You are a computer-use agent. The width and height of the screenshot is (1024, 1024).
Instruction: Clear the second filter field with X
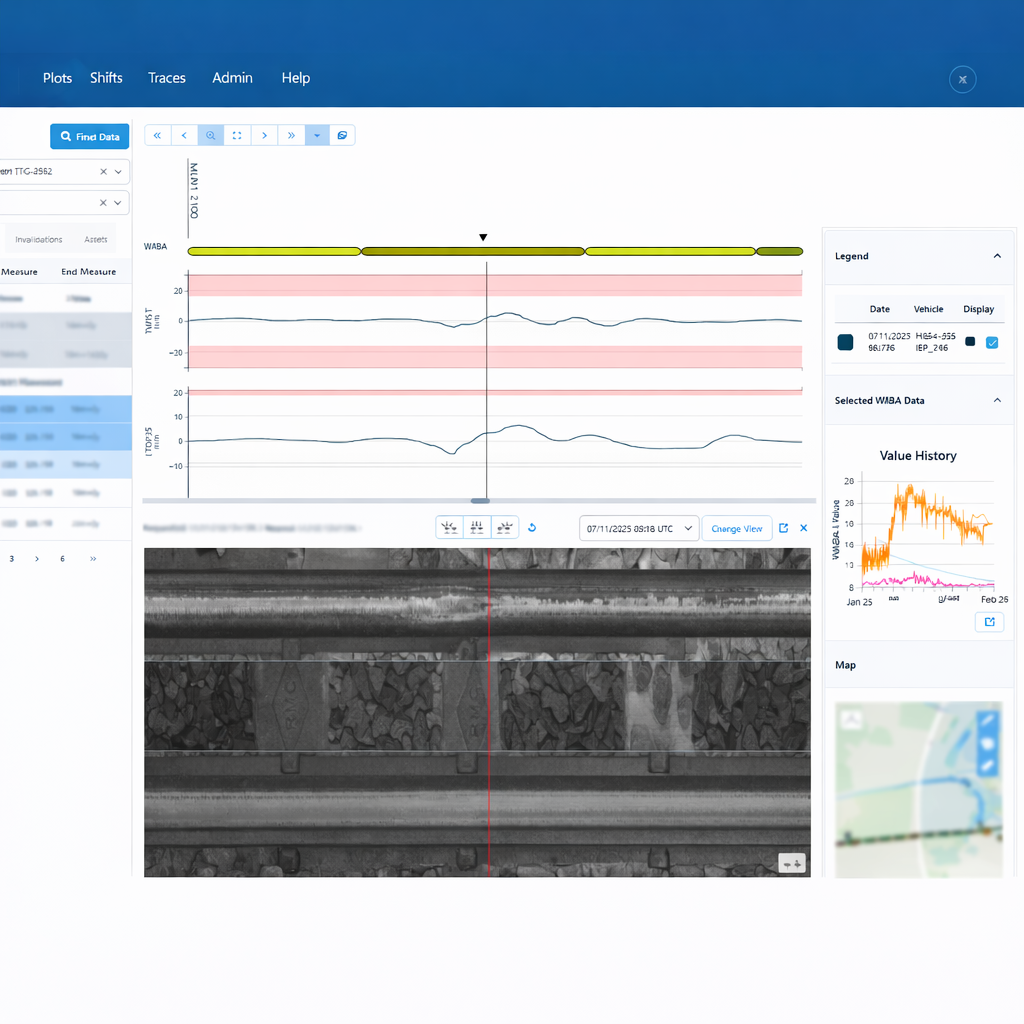(x=103, y=203)
